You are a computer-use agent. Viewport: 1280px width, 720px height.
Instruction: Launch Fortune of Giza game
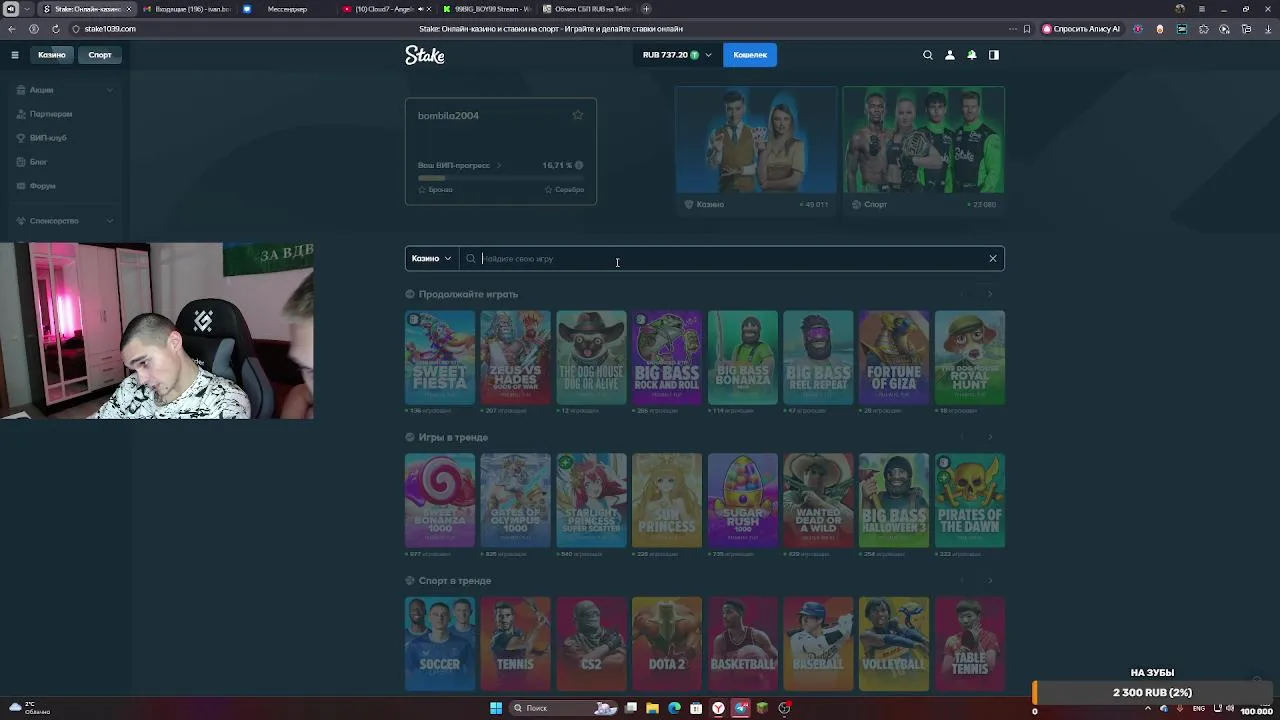pos(894,358)
